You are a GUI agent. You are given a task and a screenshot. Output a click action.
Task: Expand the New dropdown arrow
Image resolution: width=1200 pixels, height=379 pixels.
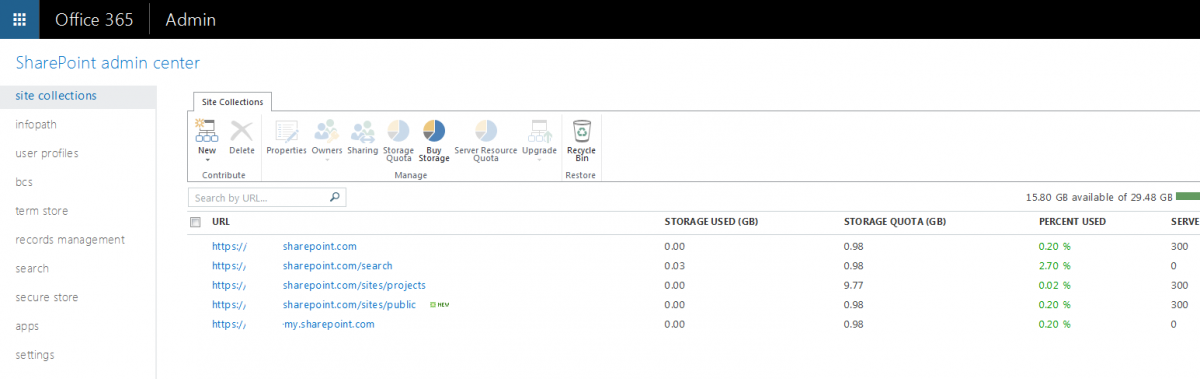tap(207, 159)
